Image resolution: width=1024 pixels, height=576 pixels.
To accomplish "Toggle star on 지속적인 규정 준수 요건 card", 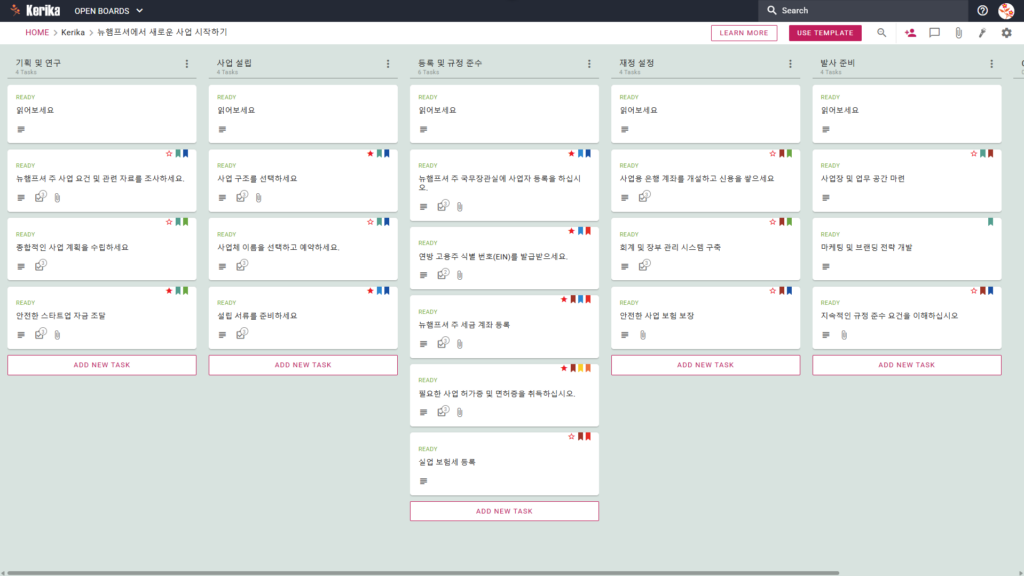I will [974, 291].
